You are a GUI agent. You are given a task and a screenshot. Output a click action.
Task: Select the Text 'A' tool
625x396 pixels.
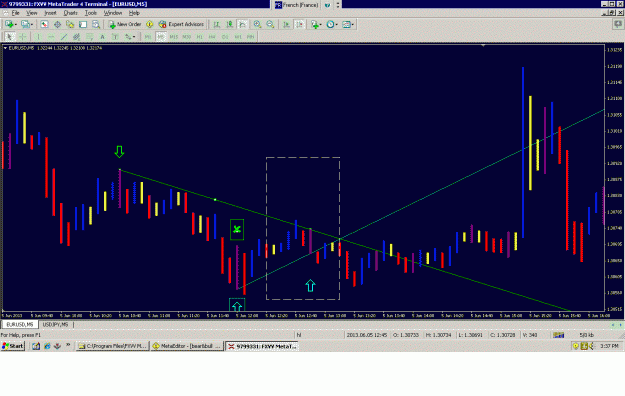(102, 37)
